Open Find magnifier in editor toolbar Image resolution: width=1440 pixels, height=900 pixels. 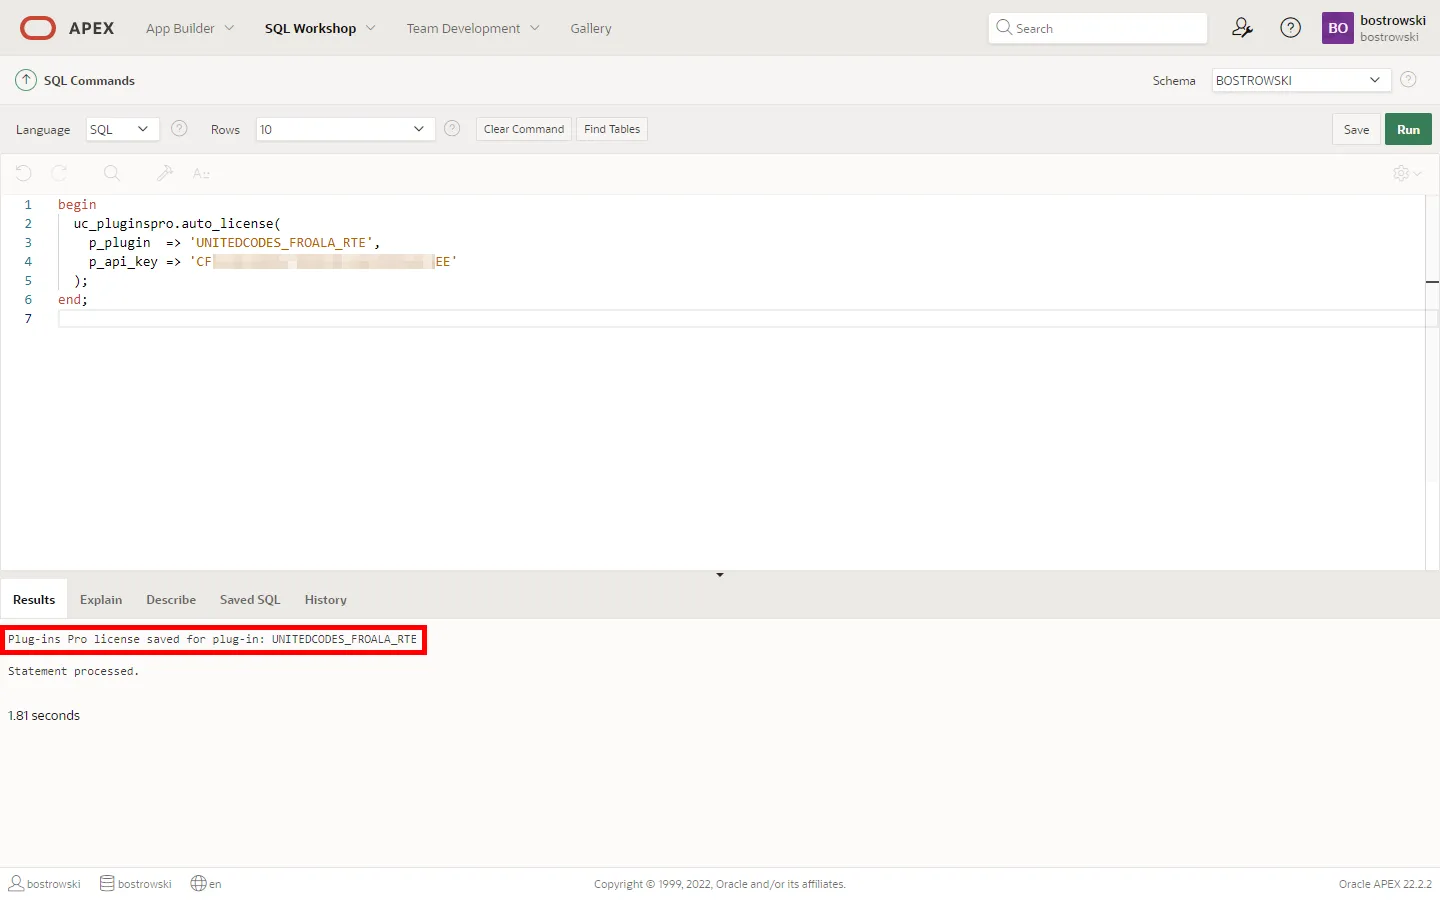tap(112, 173)
